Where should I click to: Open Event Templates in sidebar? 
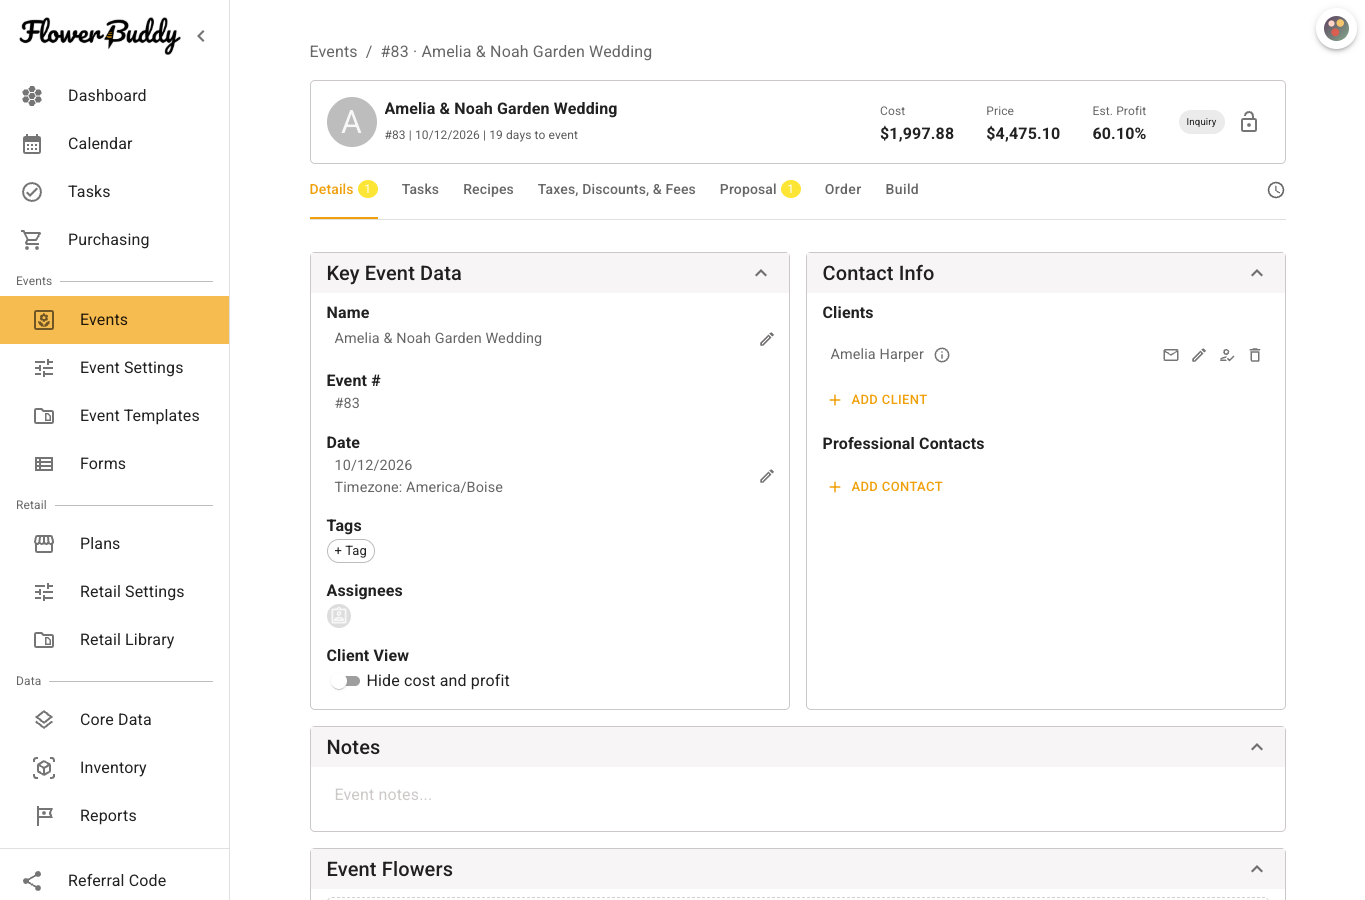click(x=114, y=416)
